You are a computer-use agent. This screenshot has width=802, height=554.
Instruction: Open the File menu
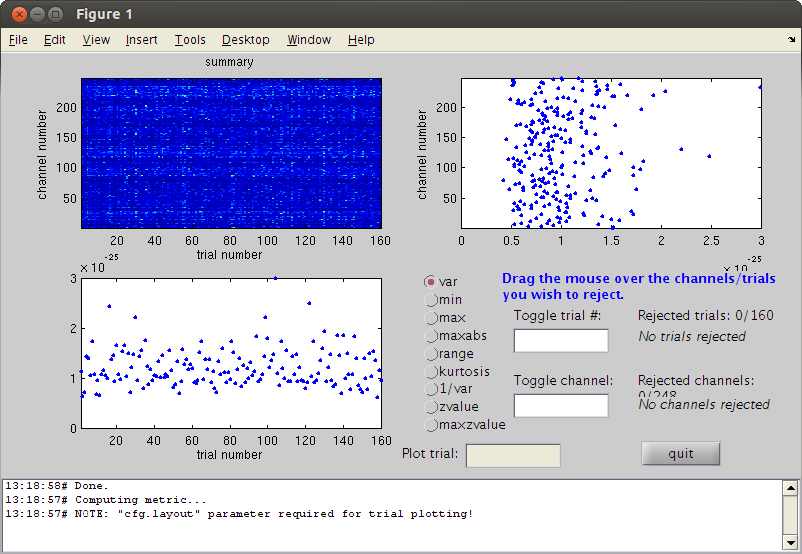pyautogui.click(x=19, y=40)
